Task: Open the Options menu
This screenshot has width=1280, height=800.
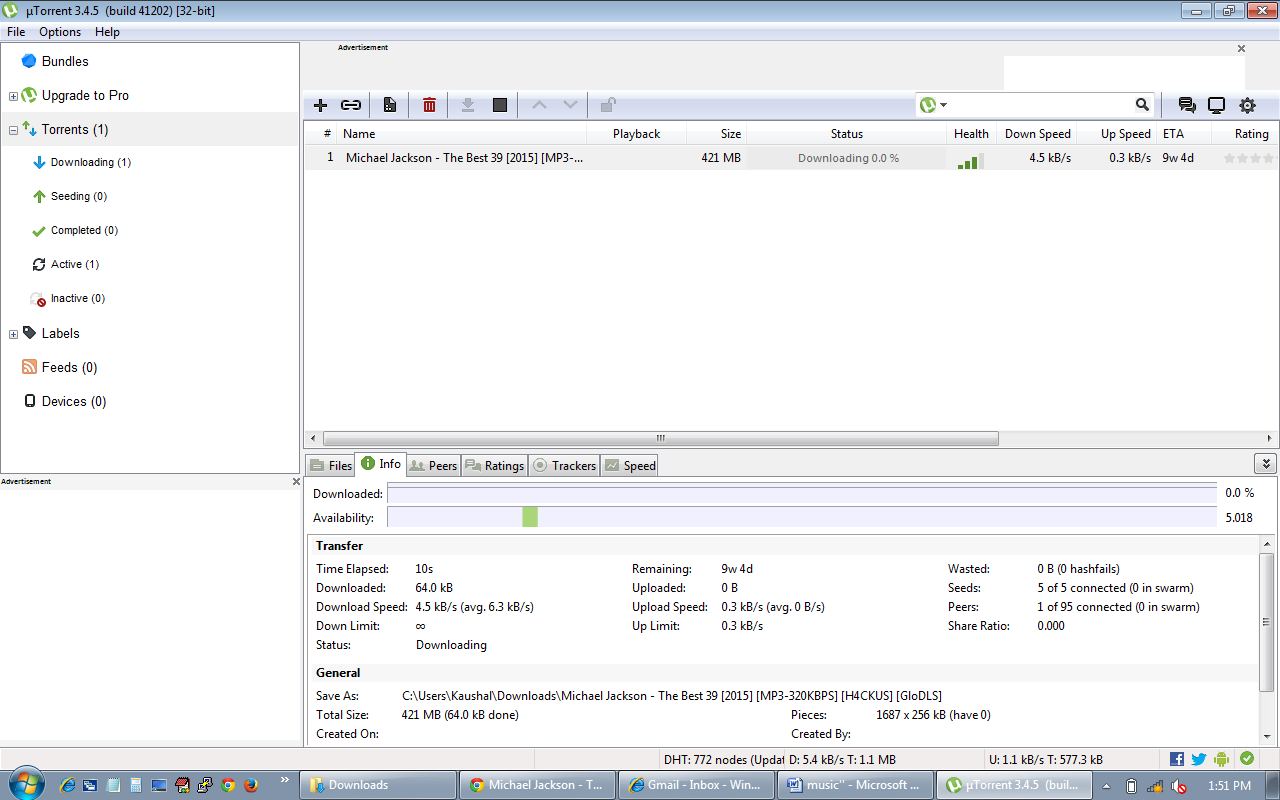Action: [60, 32]
